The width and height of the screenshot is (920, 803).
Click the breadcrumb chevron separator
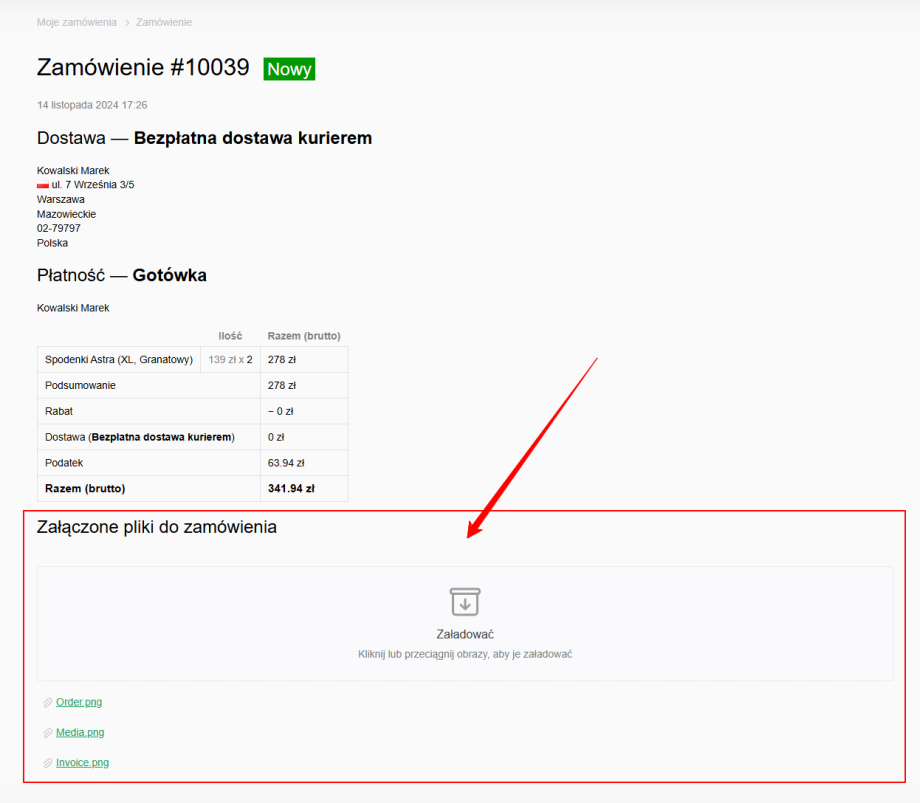[x=127, y=22]
